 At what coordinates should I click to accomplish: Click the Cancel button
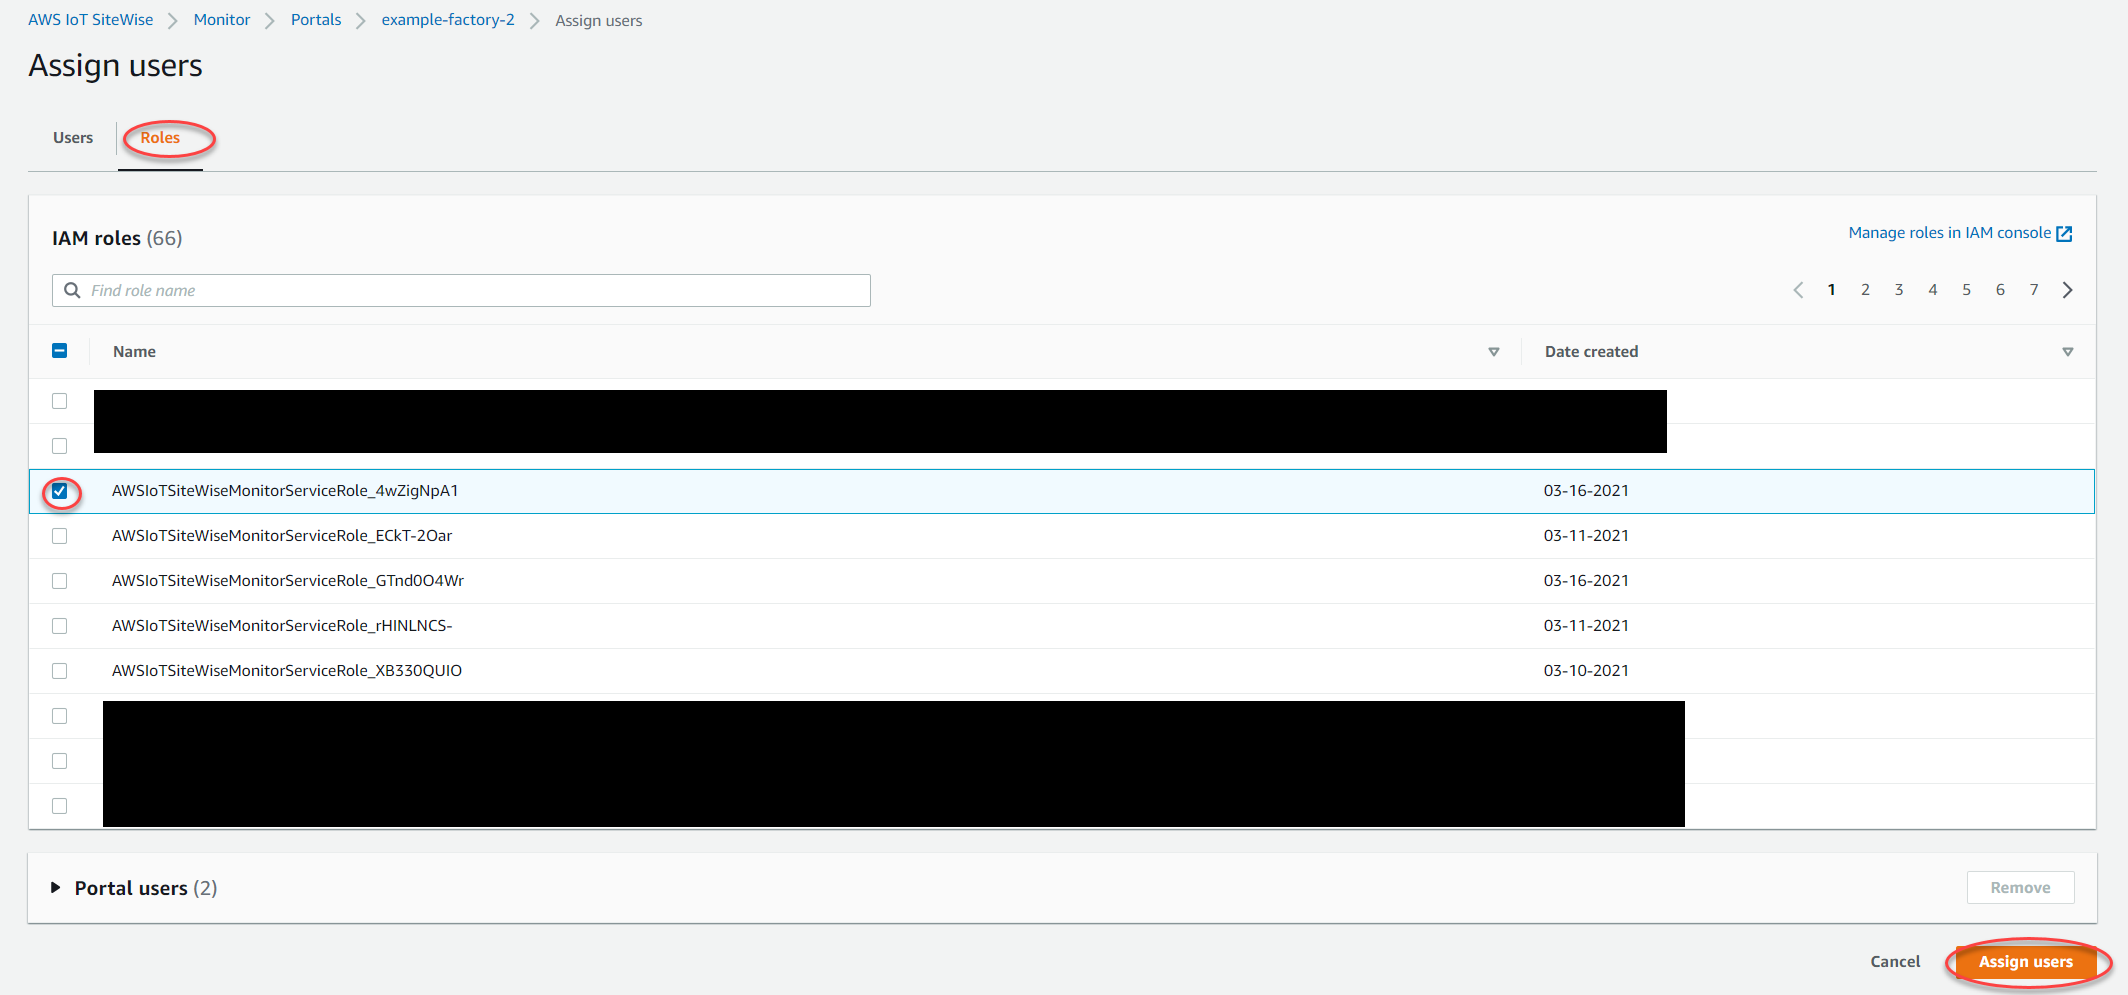pyautogui.click(x=1894, y=961)
